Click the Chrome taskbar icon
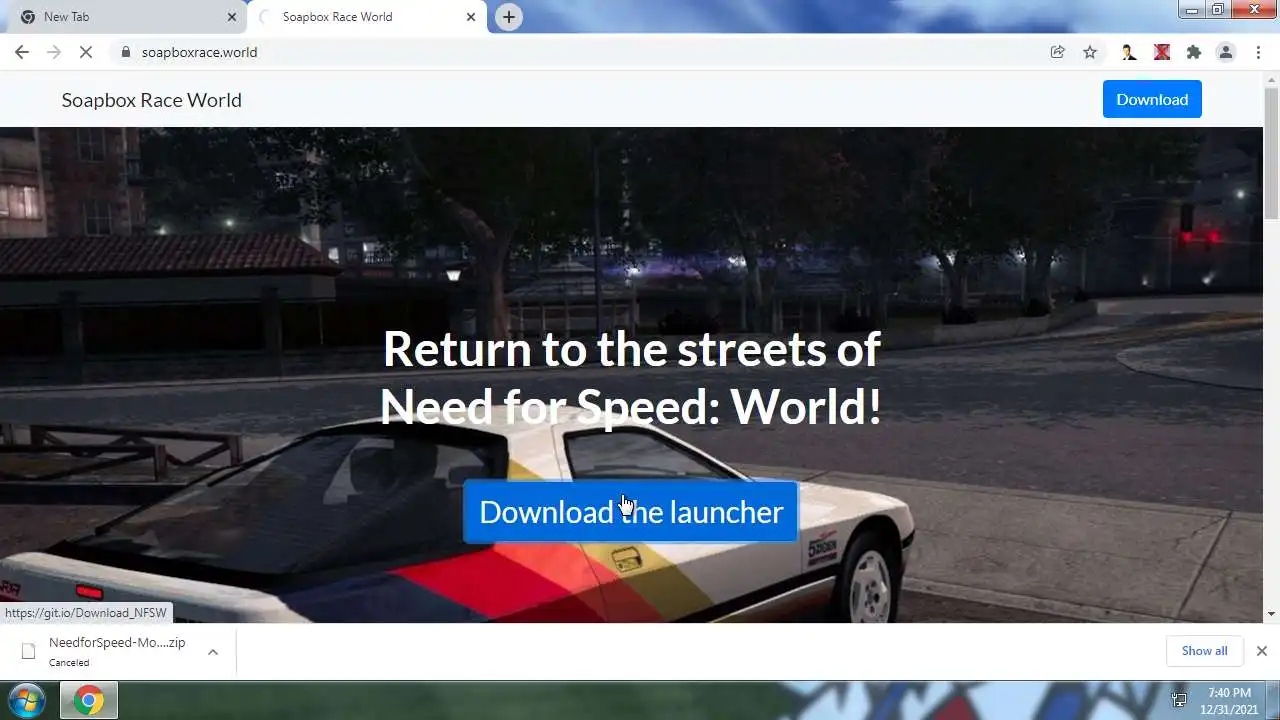This screenshot has height=720, width=1280. coord(89,700)
